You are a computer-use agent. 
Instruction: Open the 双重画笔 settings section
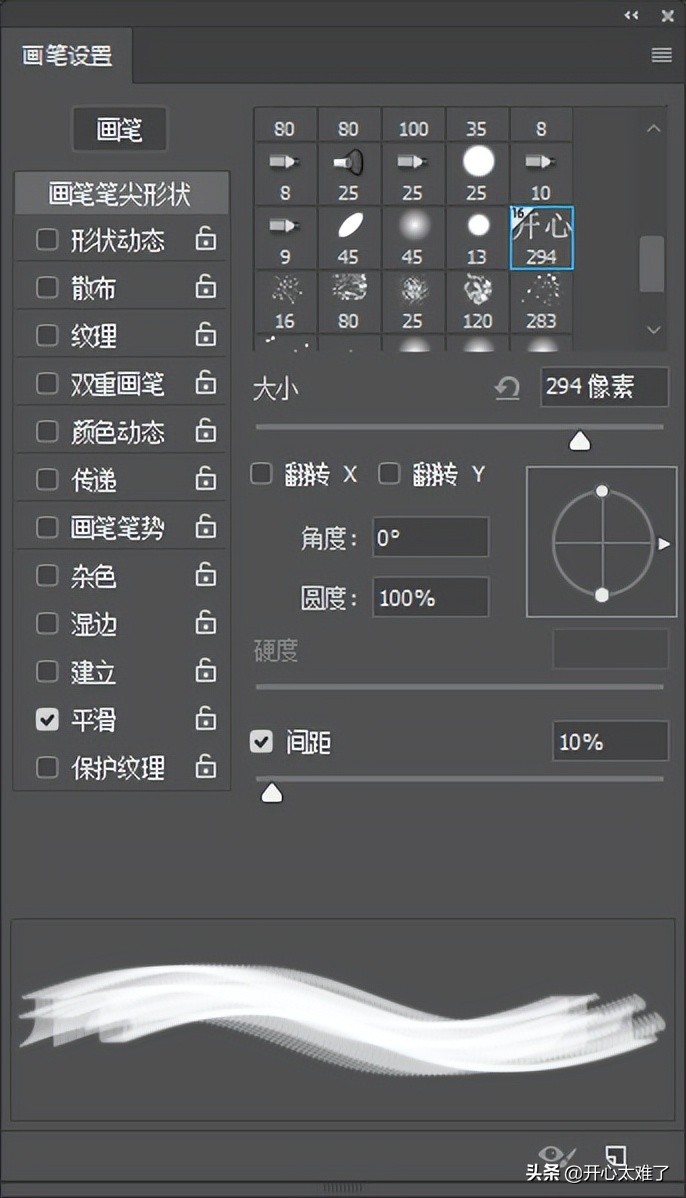[x=118, y=384]
